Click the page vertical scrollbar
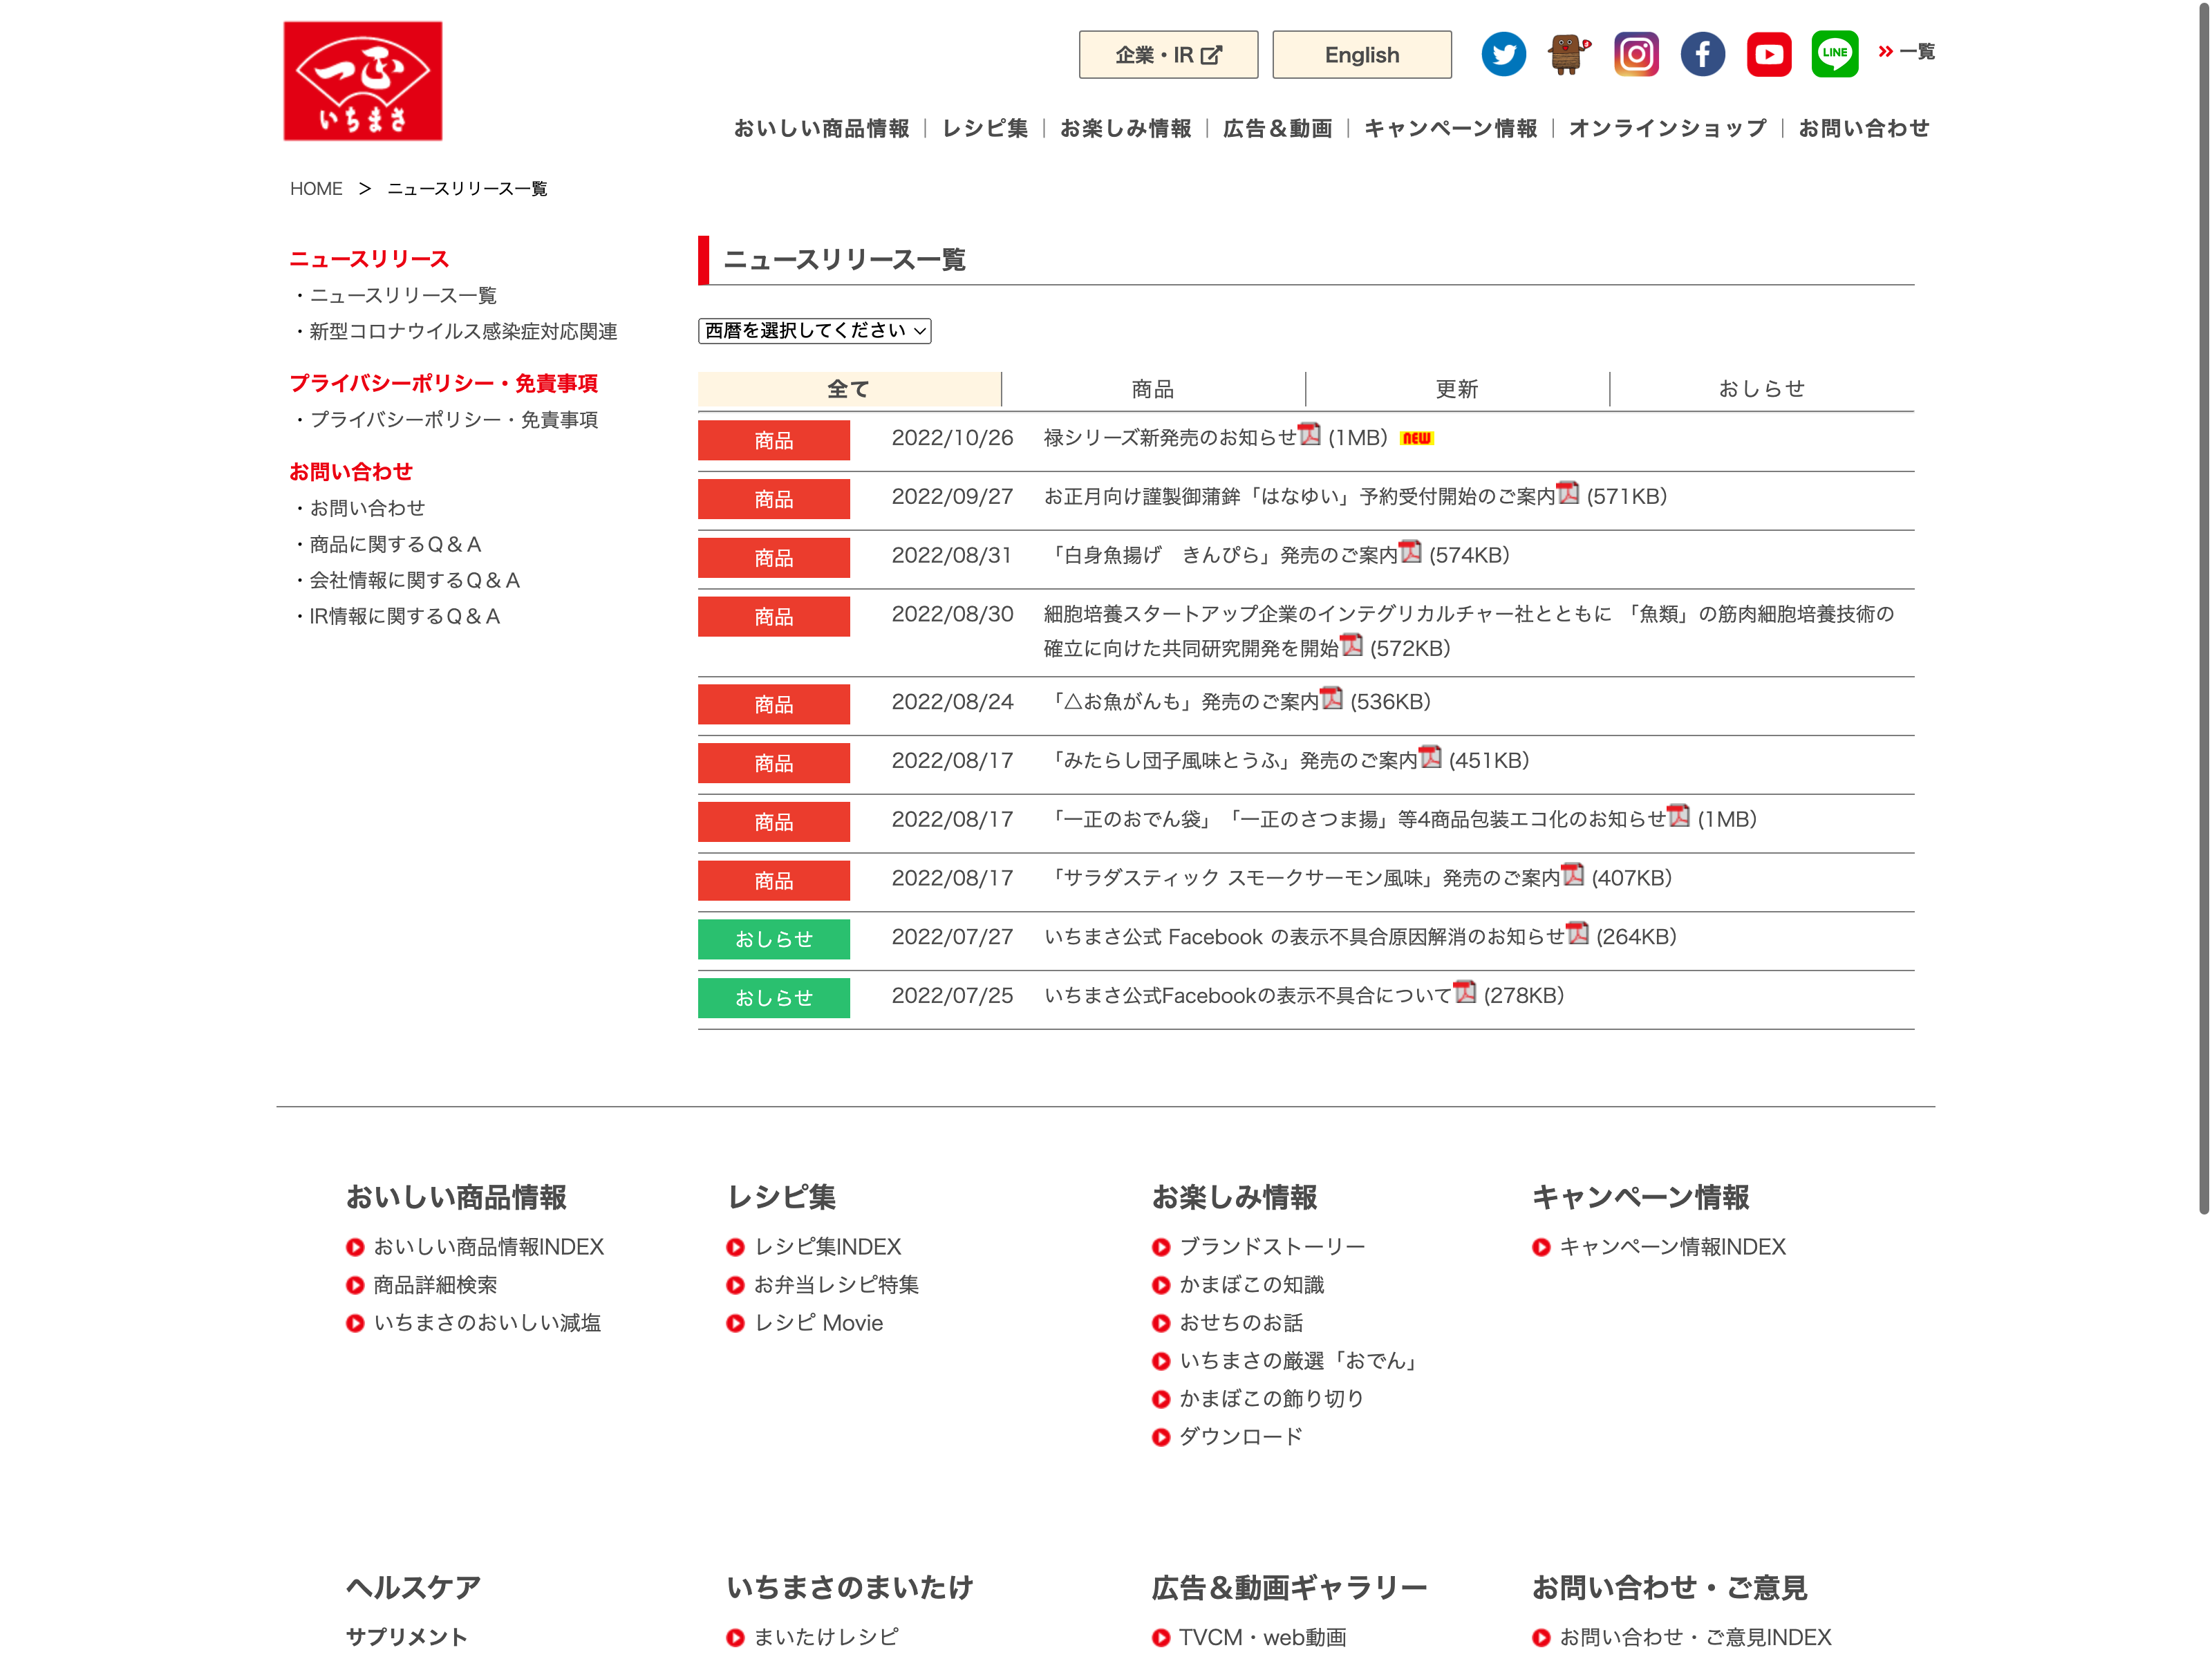2212x1659 pixels. (2203, 610)
